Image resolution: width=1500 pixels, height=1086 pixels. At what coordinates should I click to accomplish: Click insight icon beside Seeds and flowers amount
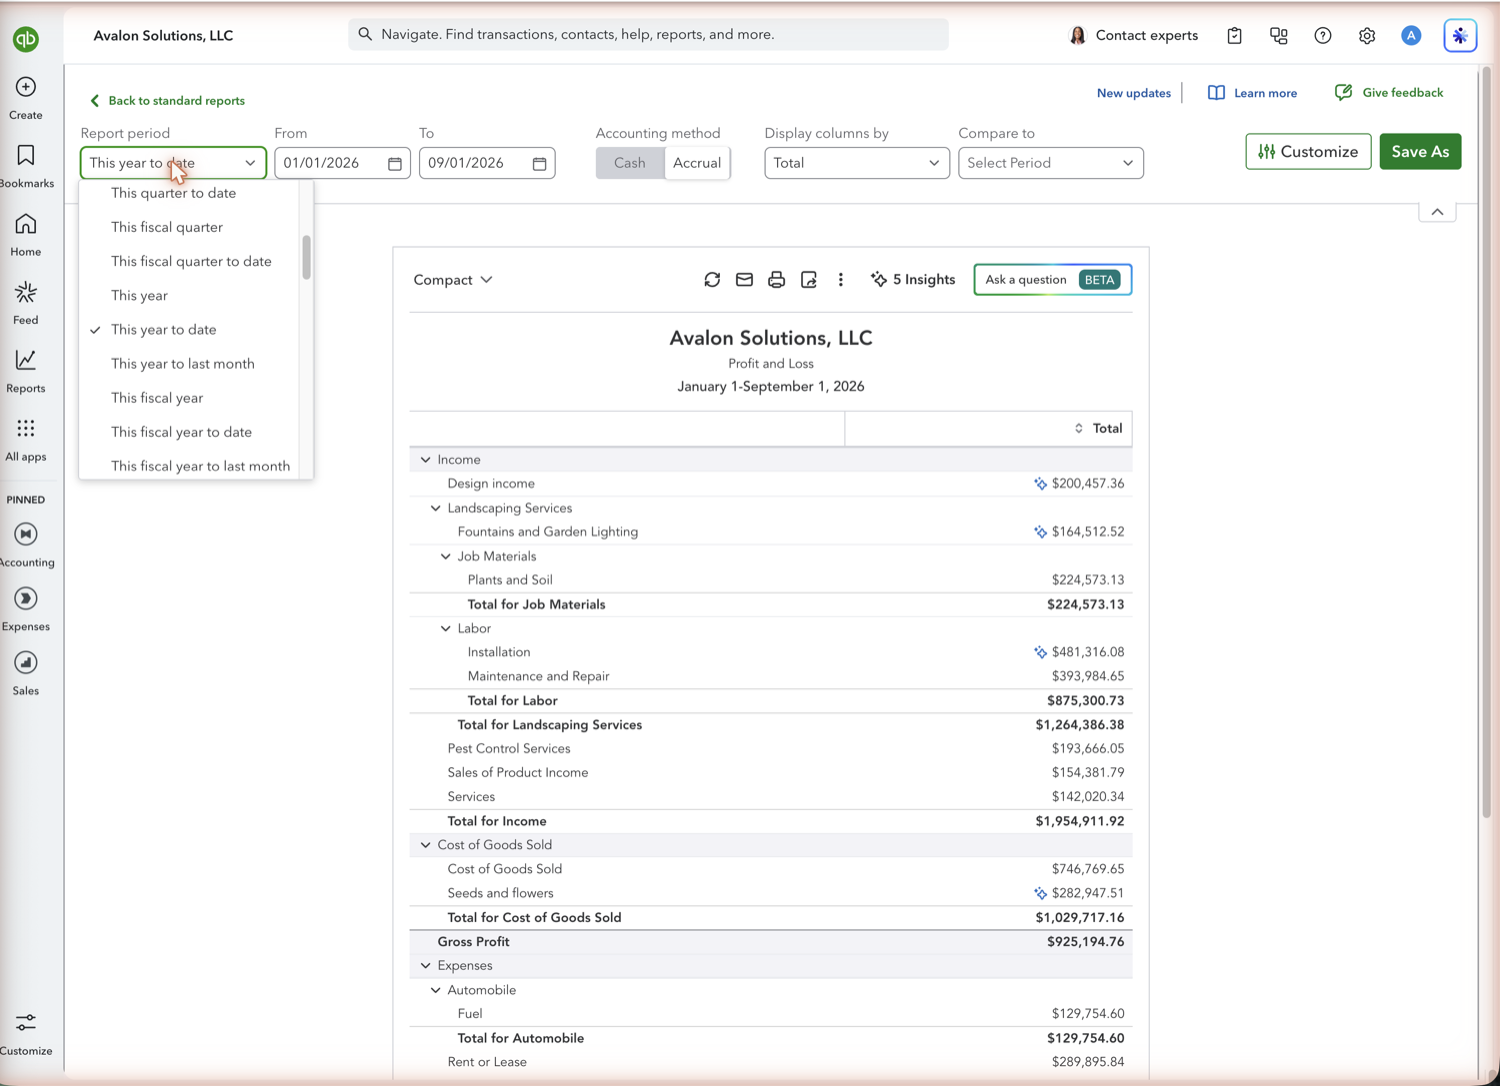click(1040, 893)
